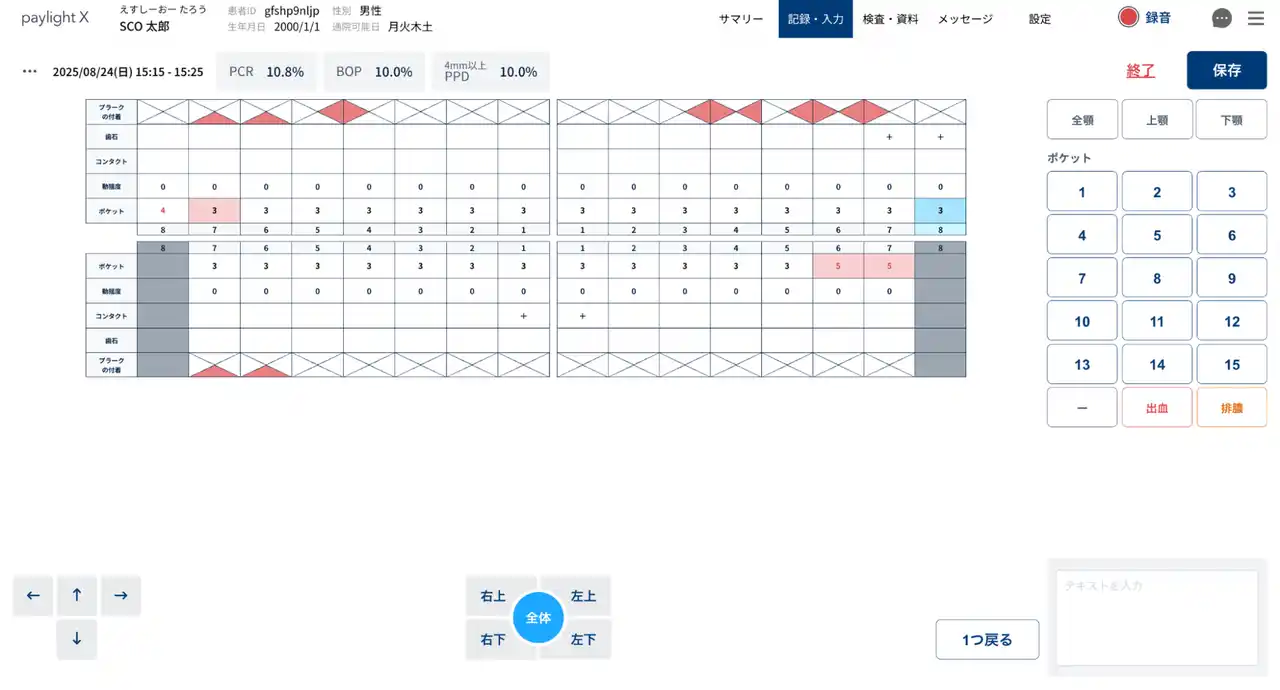Viewport: 1280px width, 690px height.
Task: Select the 下顎 jaw range button
Action: [1231, 120]
